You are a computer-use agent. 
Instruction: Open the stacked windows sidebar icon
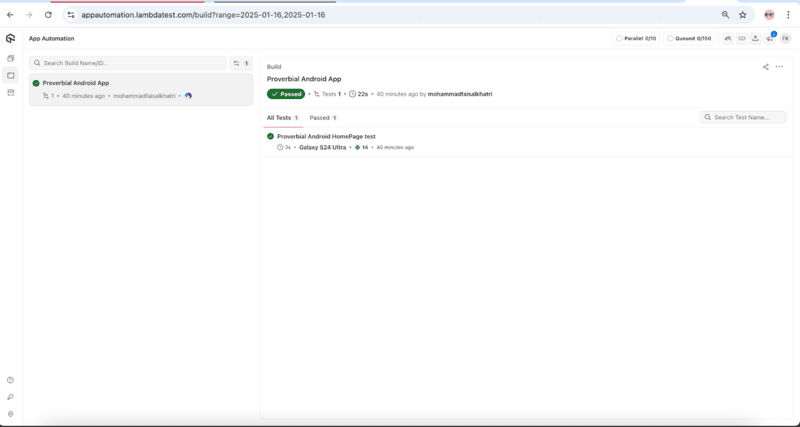(x=10, y=59)
